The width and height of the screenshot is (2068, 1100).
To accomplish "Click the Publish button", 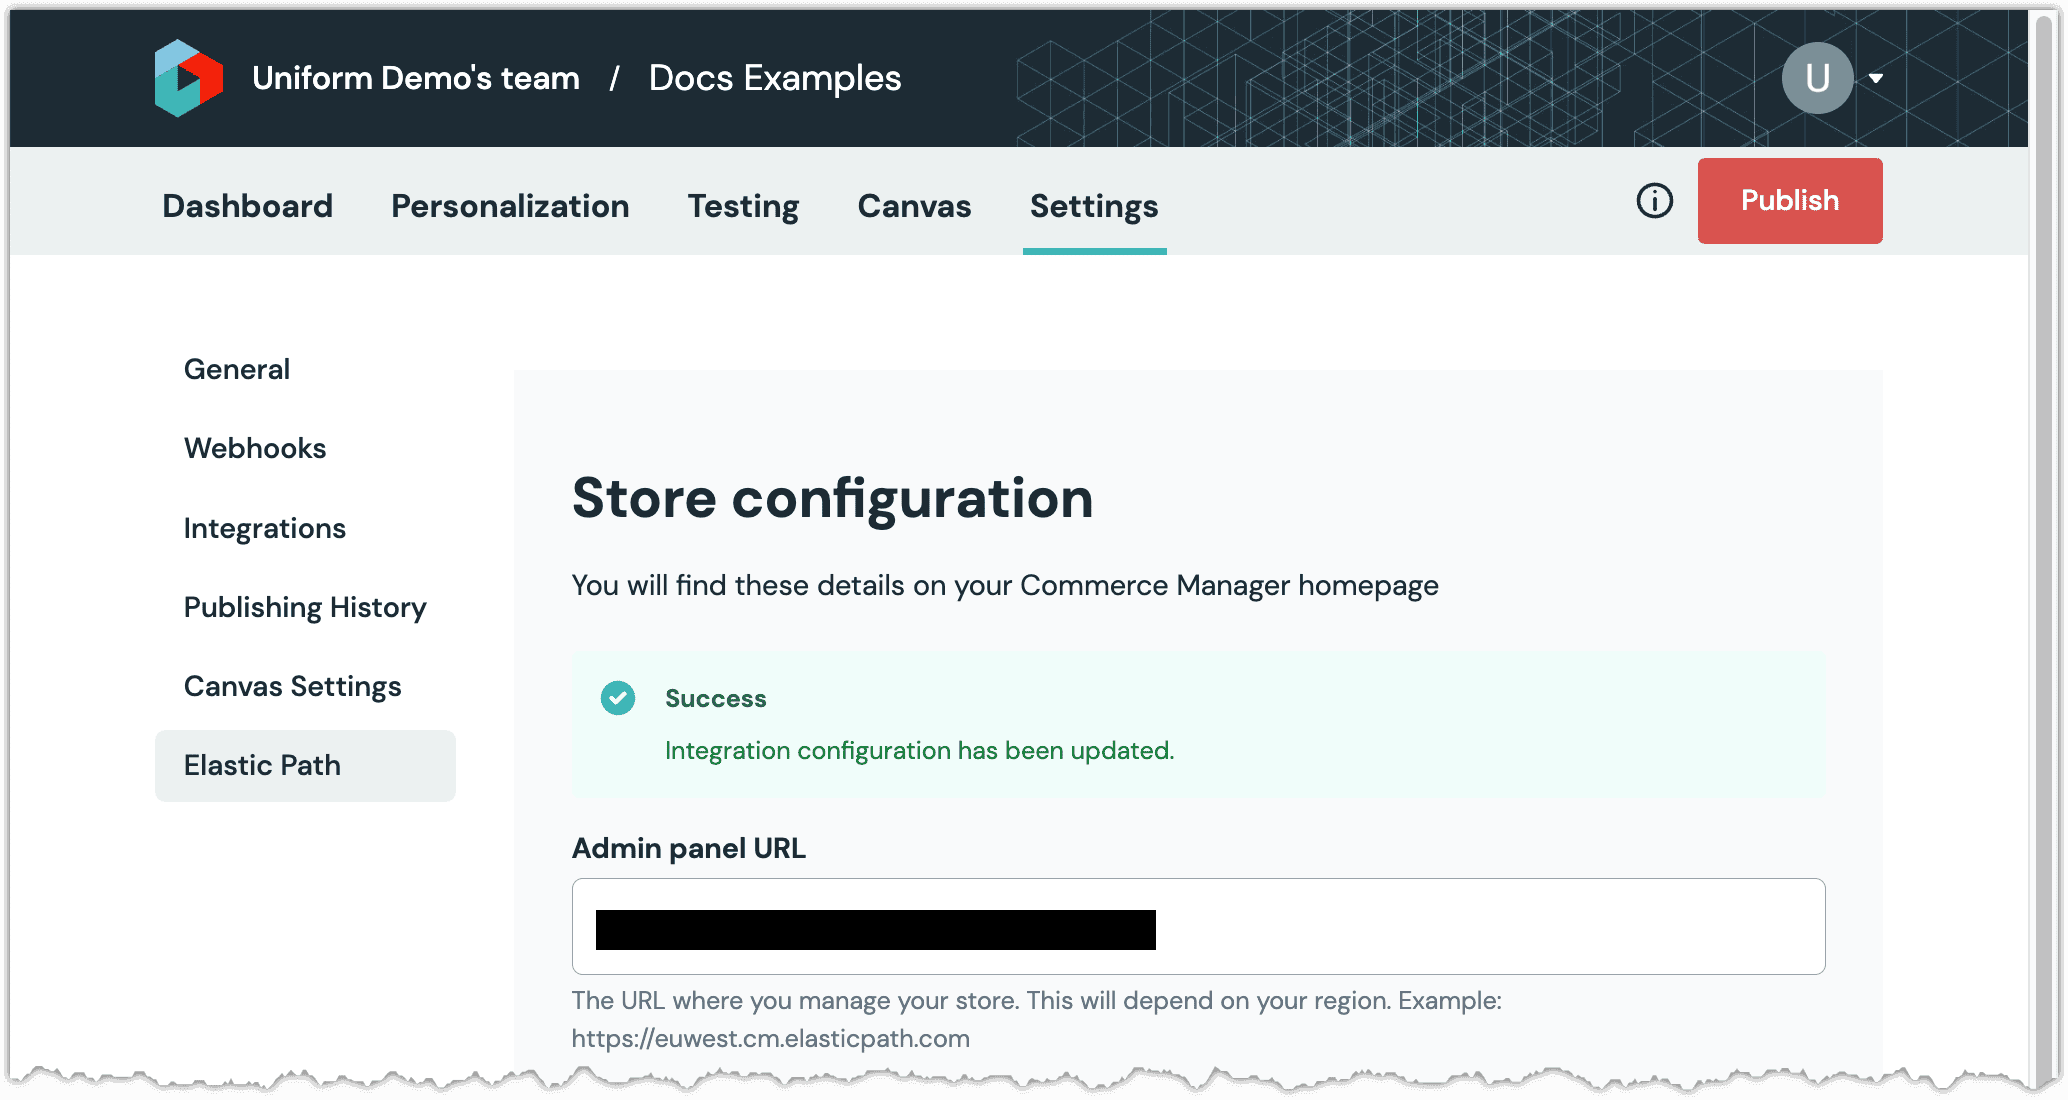I will pos(1790,201).
